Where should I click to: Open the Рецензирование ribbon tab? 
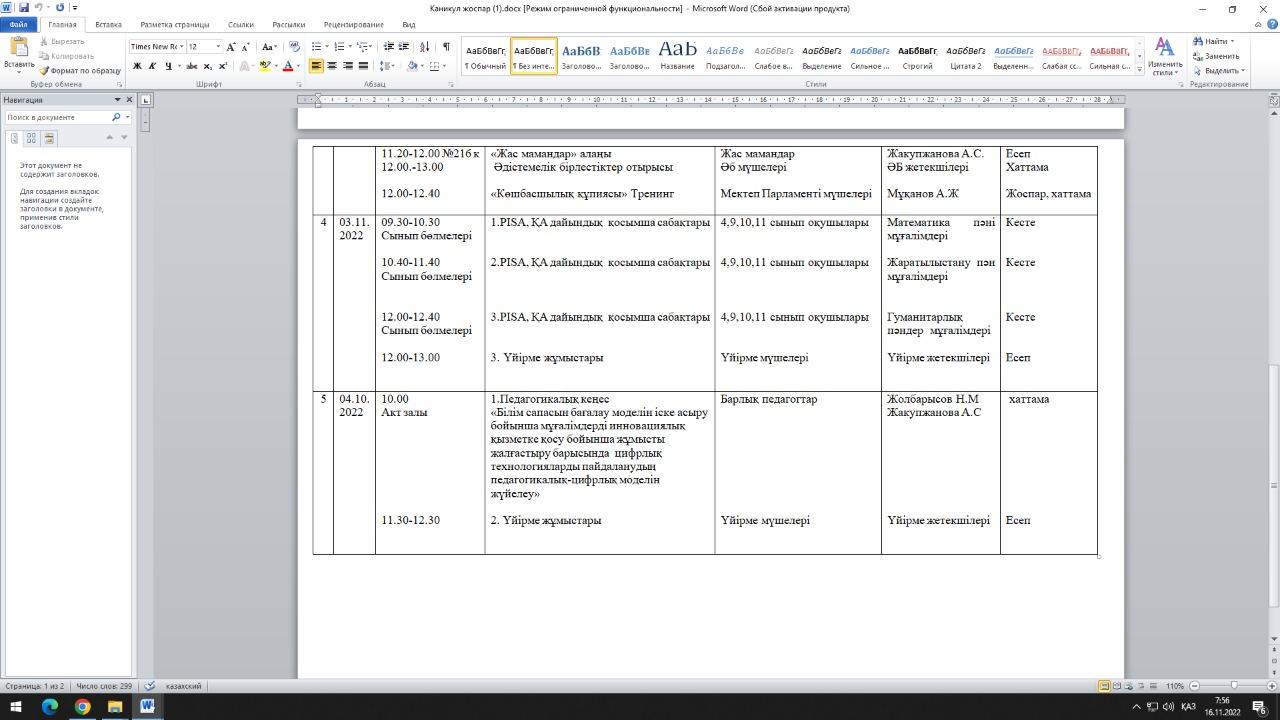pos(353,24)
